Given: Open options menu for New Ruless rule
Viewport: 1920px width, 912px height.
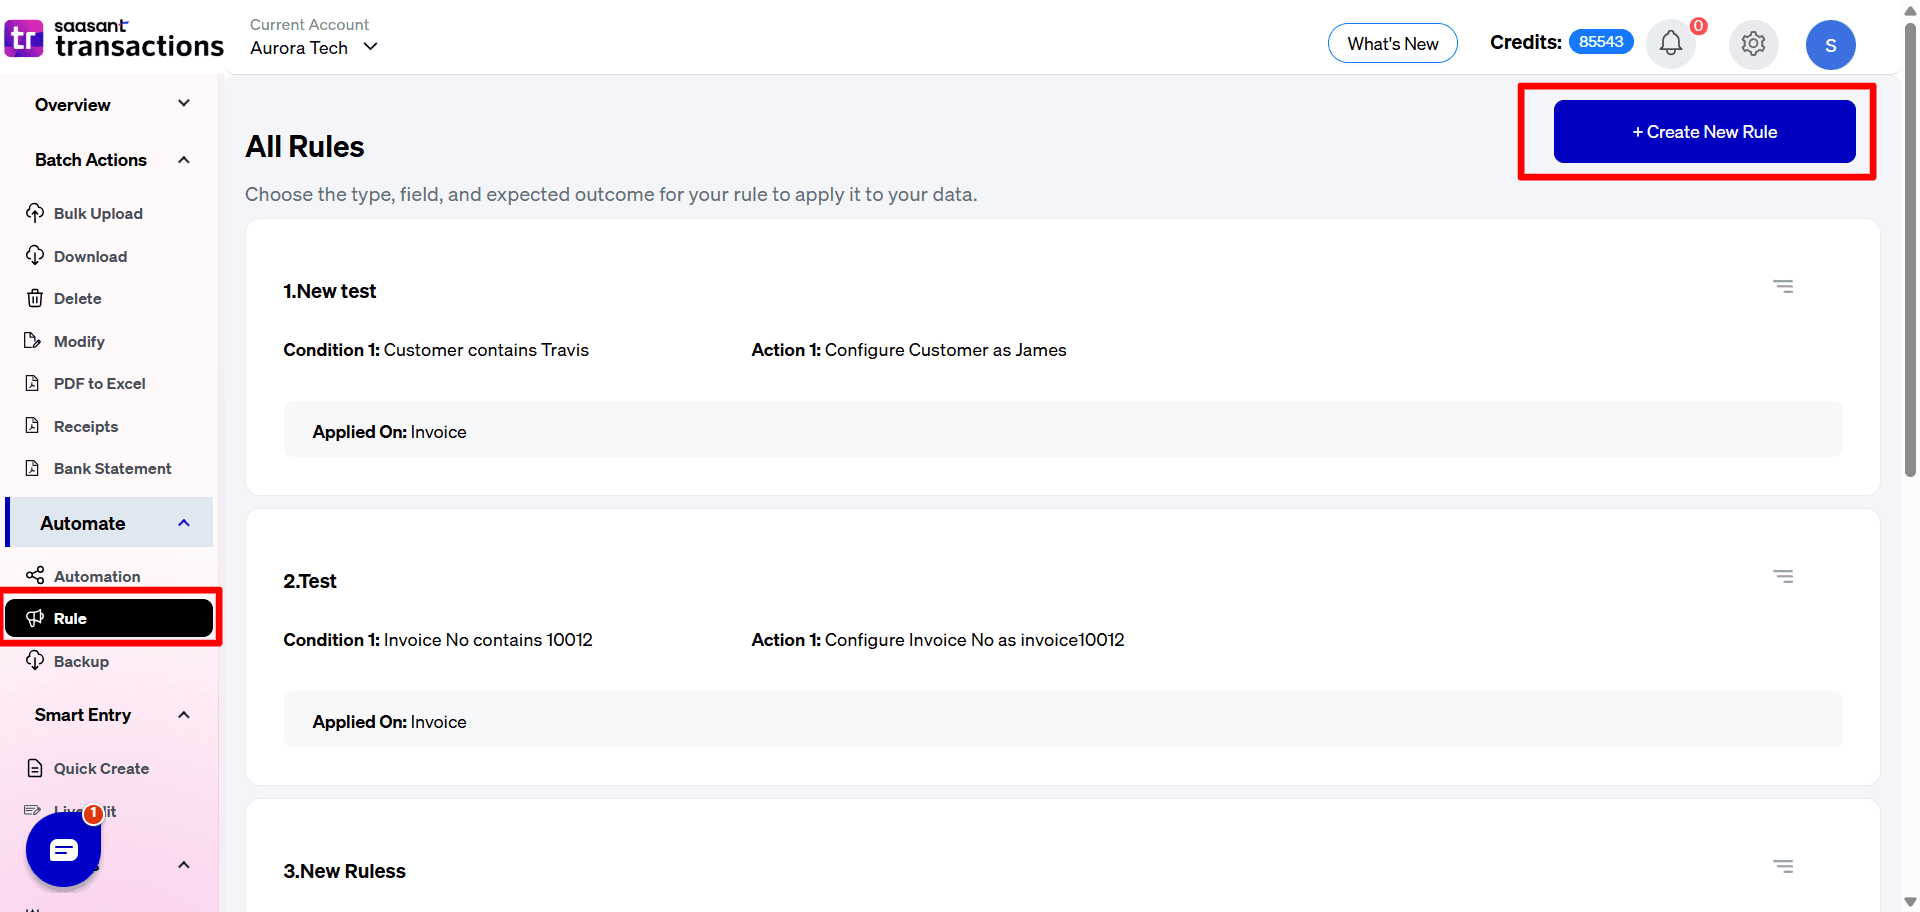Looking at the screenshot, I should (x=1783, y=866).
